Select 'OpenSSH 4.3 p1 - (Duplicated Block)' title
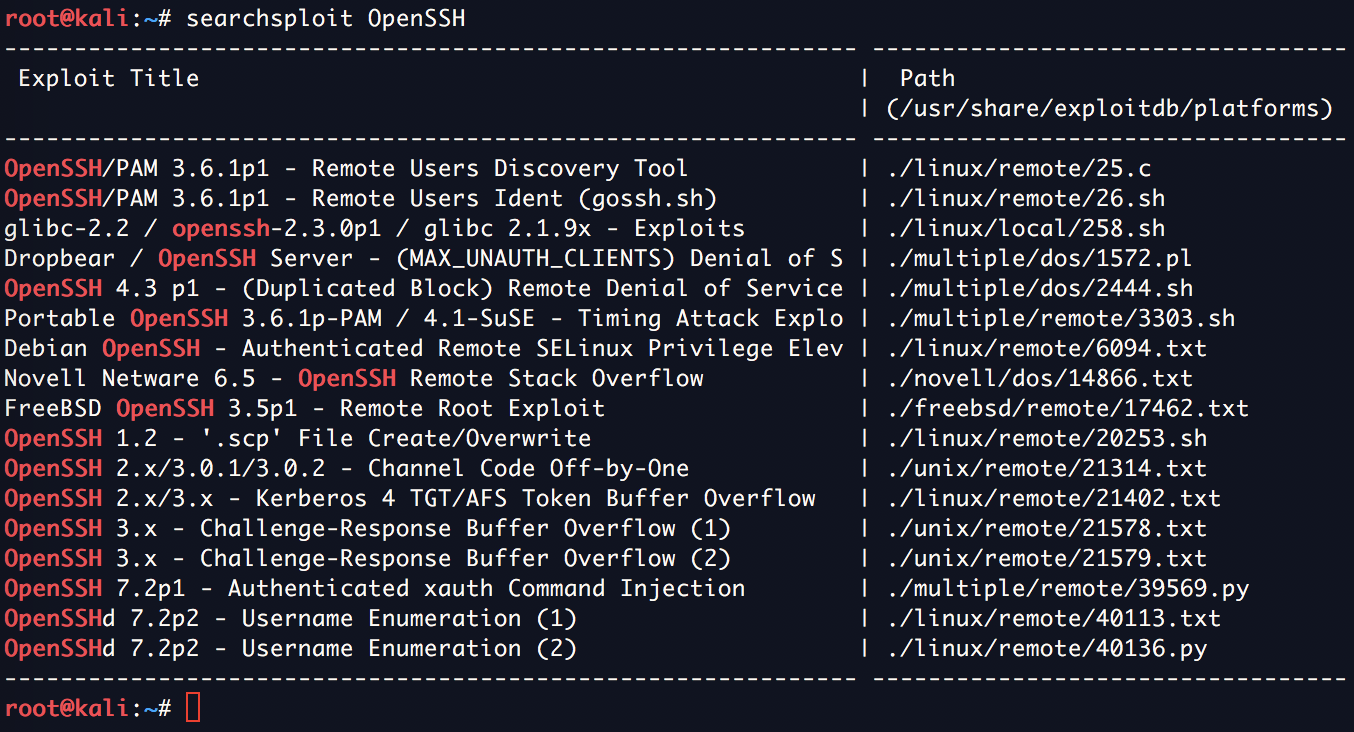This screenshot has height=732, width=1354. 424,288
